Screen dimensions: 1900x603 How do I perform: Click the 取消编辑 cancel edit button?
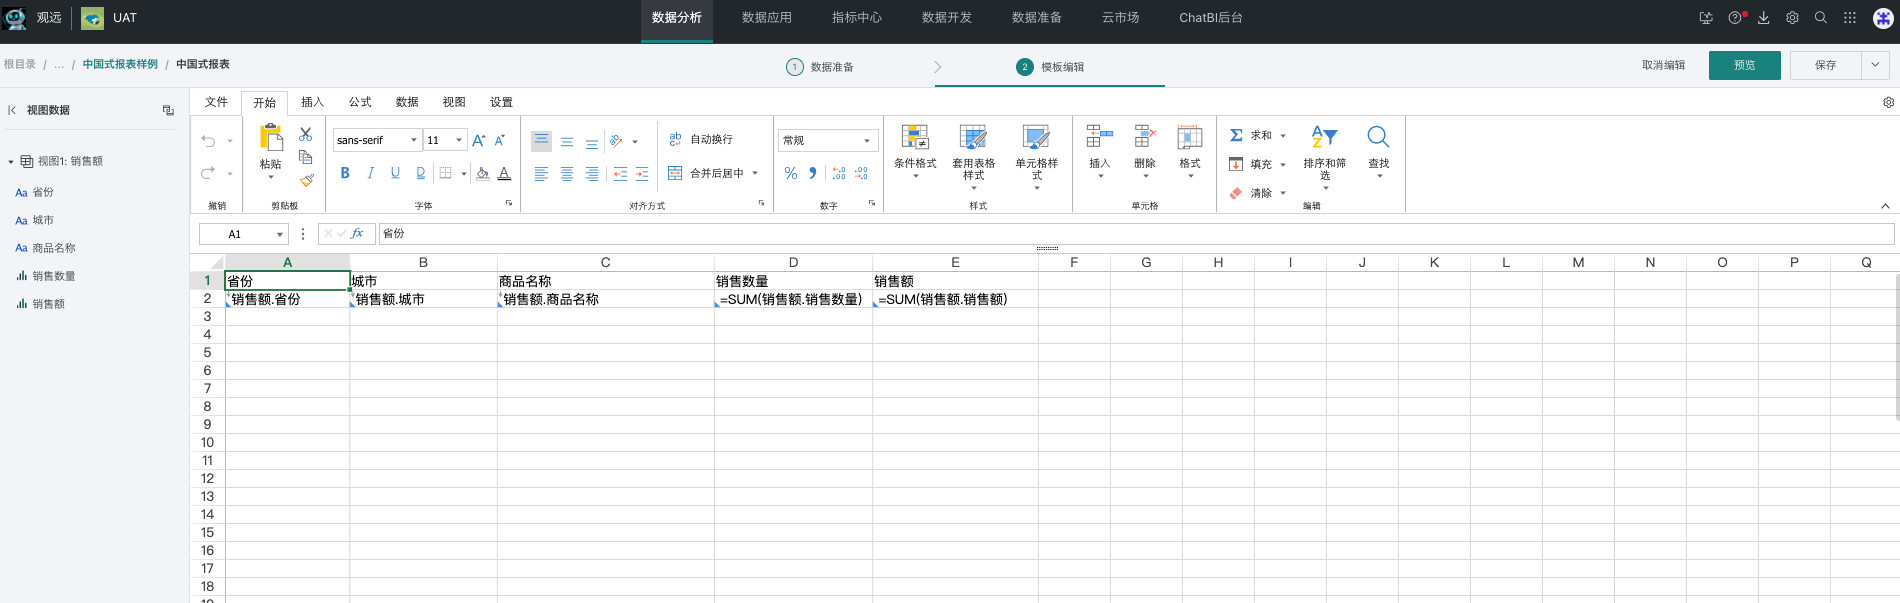[x=1663, y=65]
